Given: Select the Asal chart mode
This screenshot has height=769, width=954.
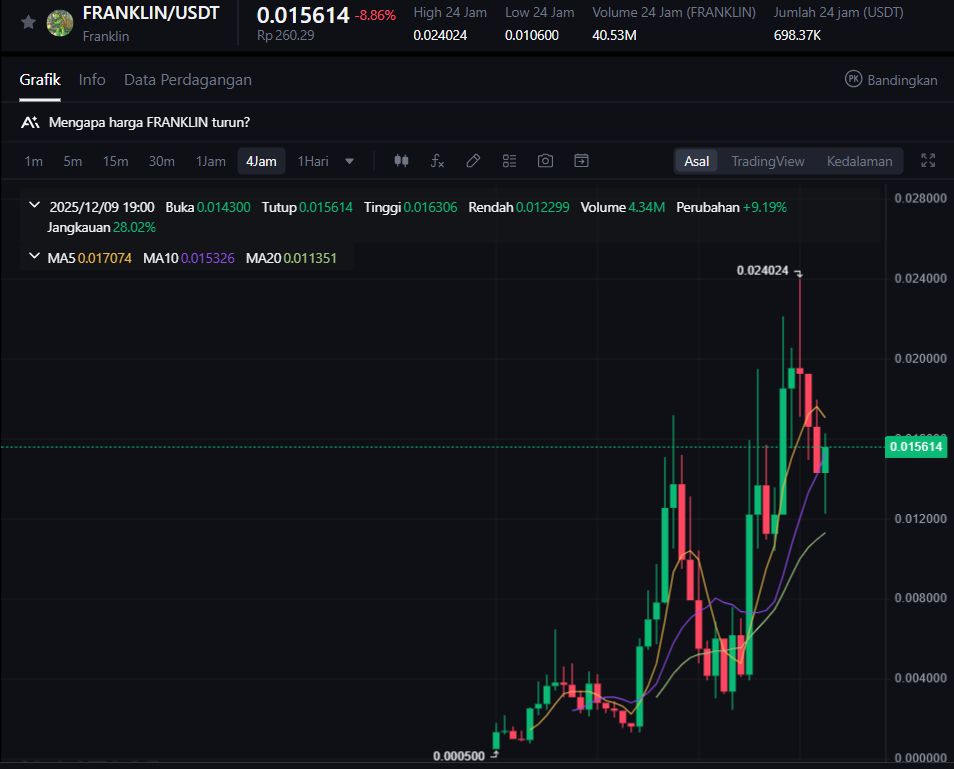Looking at the screenshot, I should 696,161.
